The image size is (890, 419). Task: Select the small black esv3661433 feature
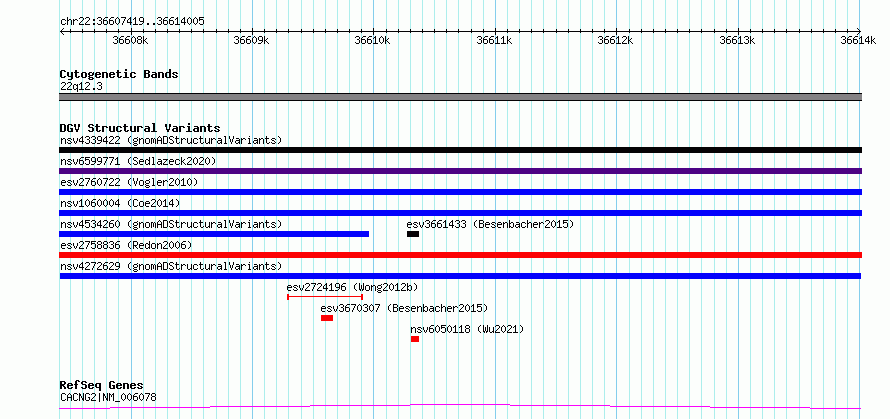tap(413, 234)
